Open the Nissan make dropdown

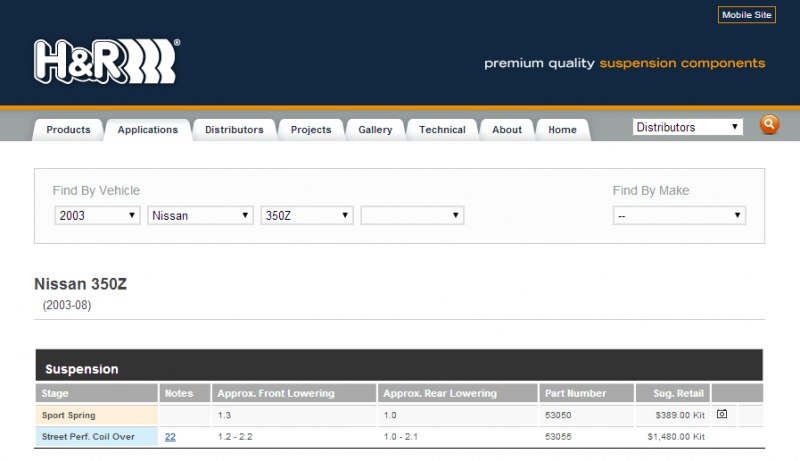pos(200,215)
